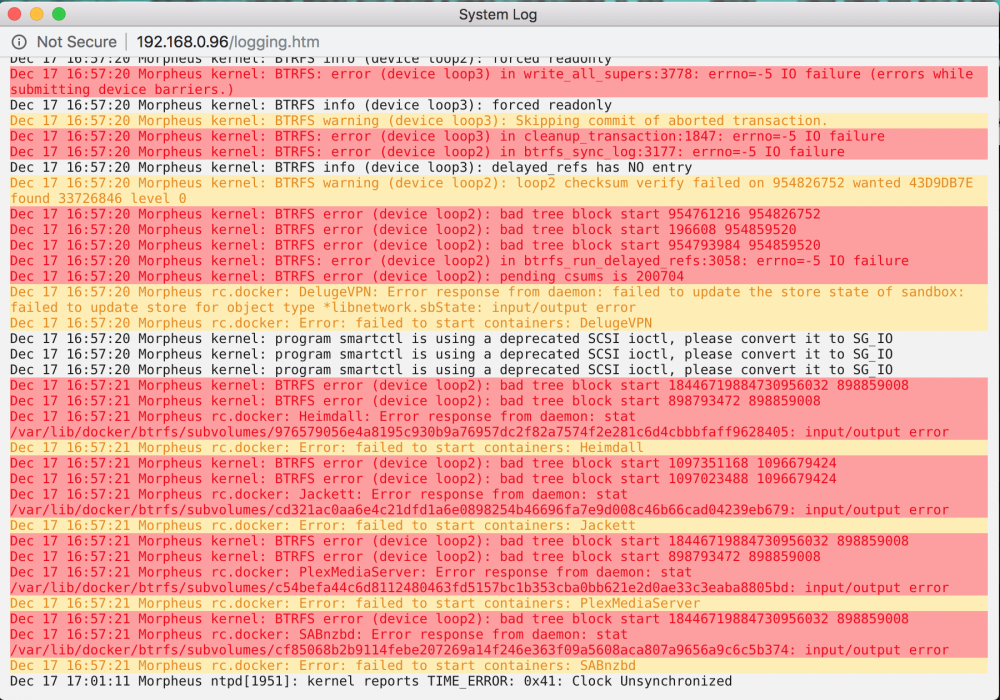Select the 'found 33726846 level 0' text
The image size is (1000, 700).
tap(98, 198)
